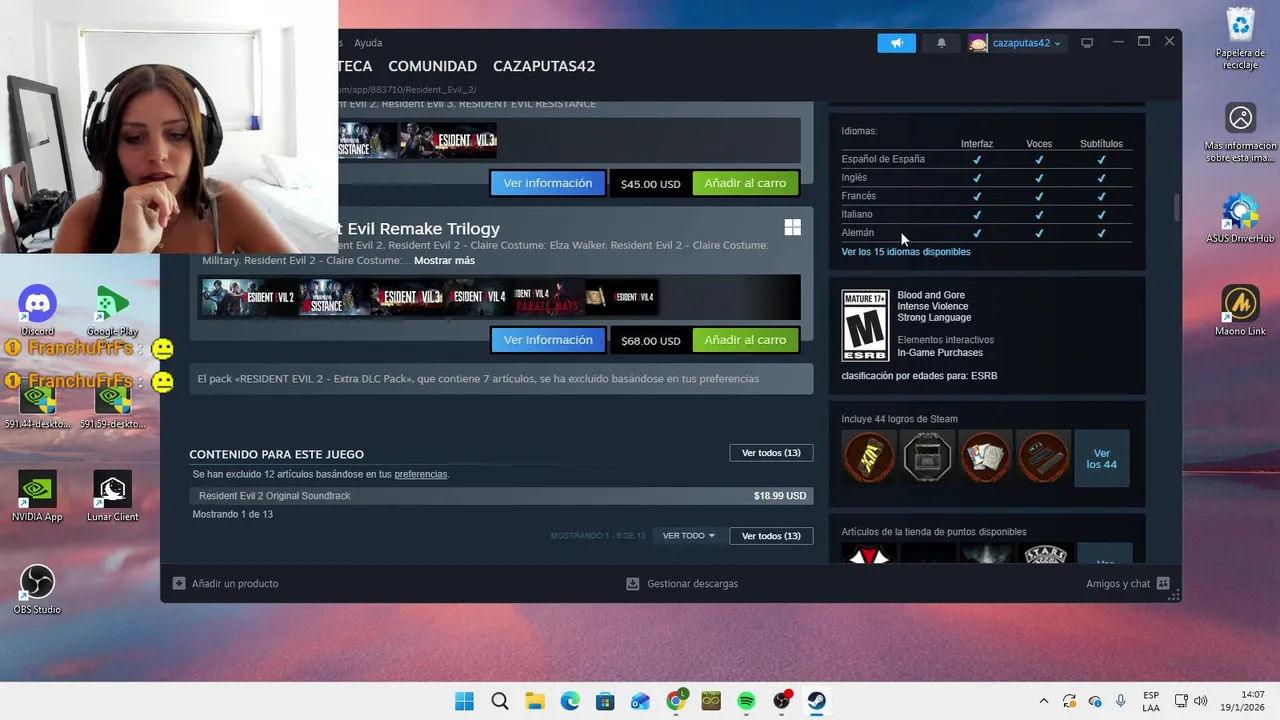Open the Ayuda menu
Image resolution: width=1280 pixels, height=720 pixels.
click(x=368, y=43)
